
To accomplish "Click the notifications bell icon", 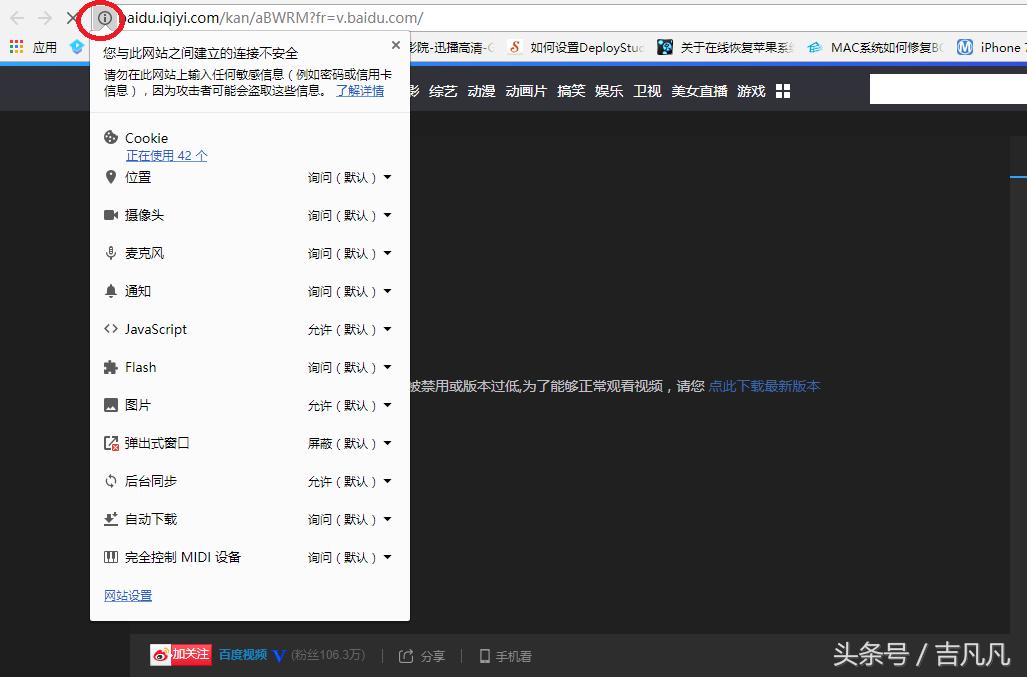I will (x=111, y=291).
